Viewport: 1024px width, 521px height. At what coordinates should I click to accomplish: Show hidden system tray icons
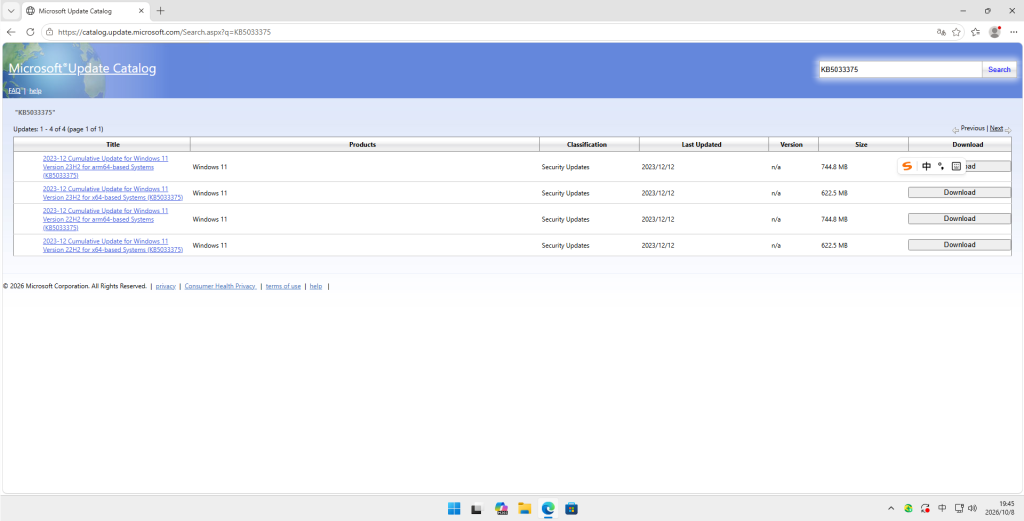(x=891, y=509)
